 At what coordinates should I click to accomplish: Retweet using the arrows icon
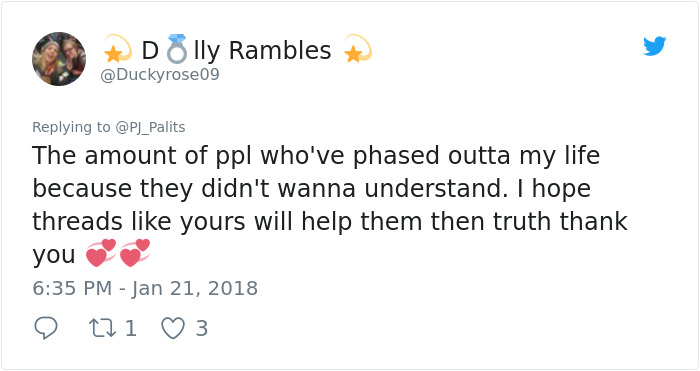pyautogui.click(x=103, y=328)
